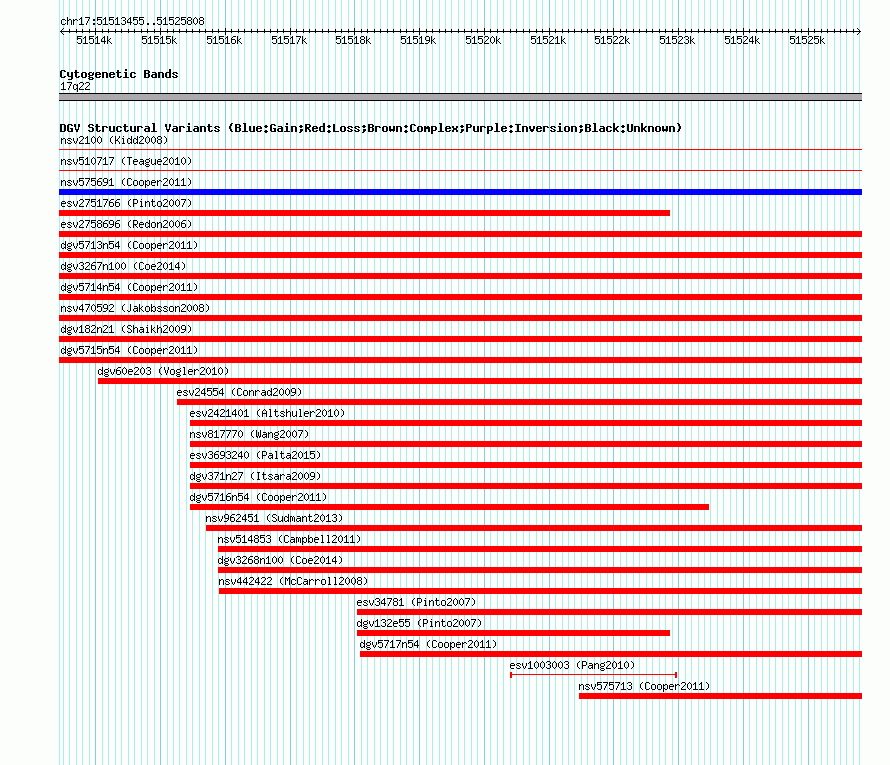Open dgv182n21 (Shaikh2009) variant
The image size is (890, 765).
click(126, 329)
